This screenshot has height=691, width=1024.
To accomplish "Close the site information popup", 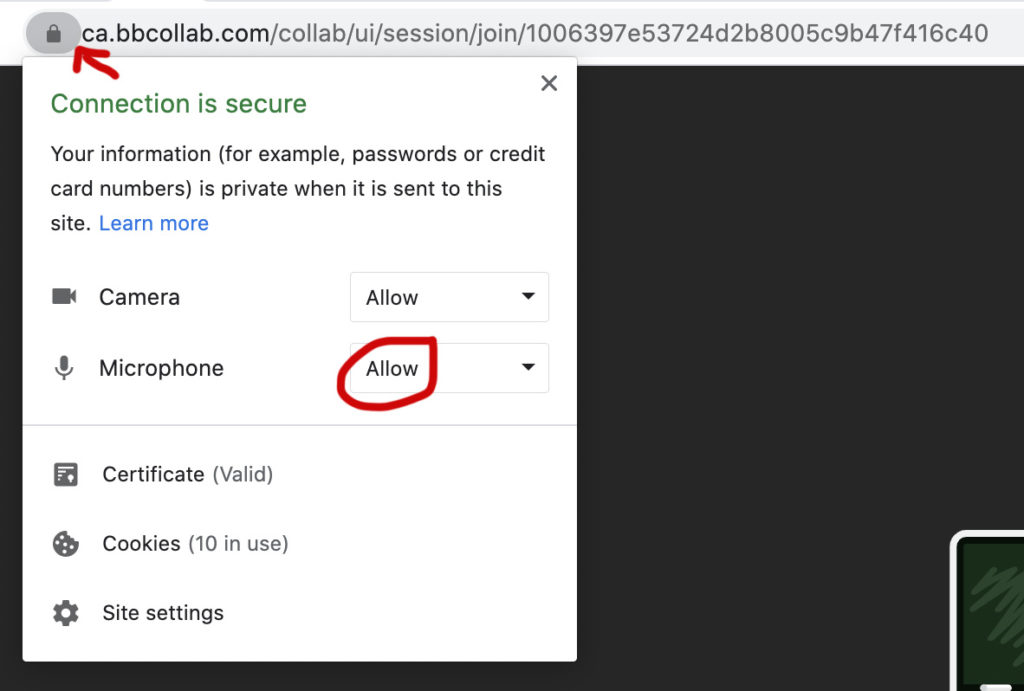I will [x=548, y=84].
